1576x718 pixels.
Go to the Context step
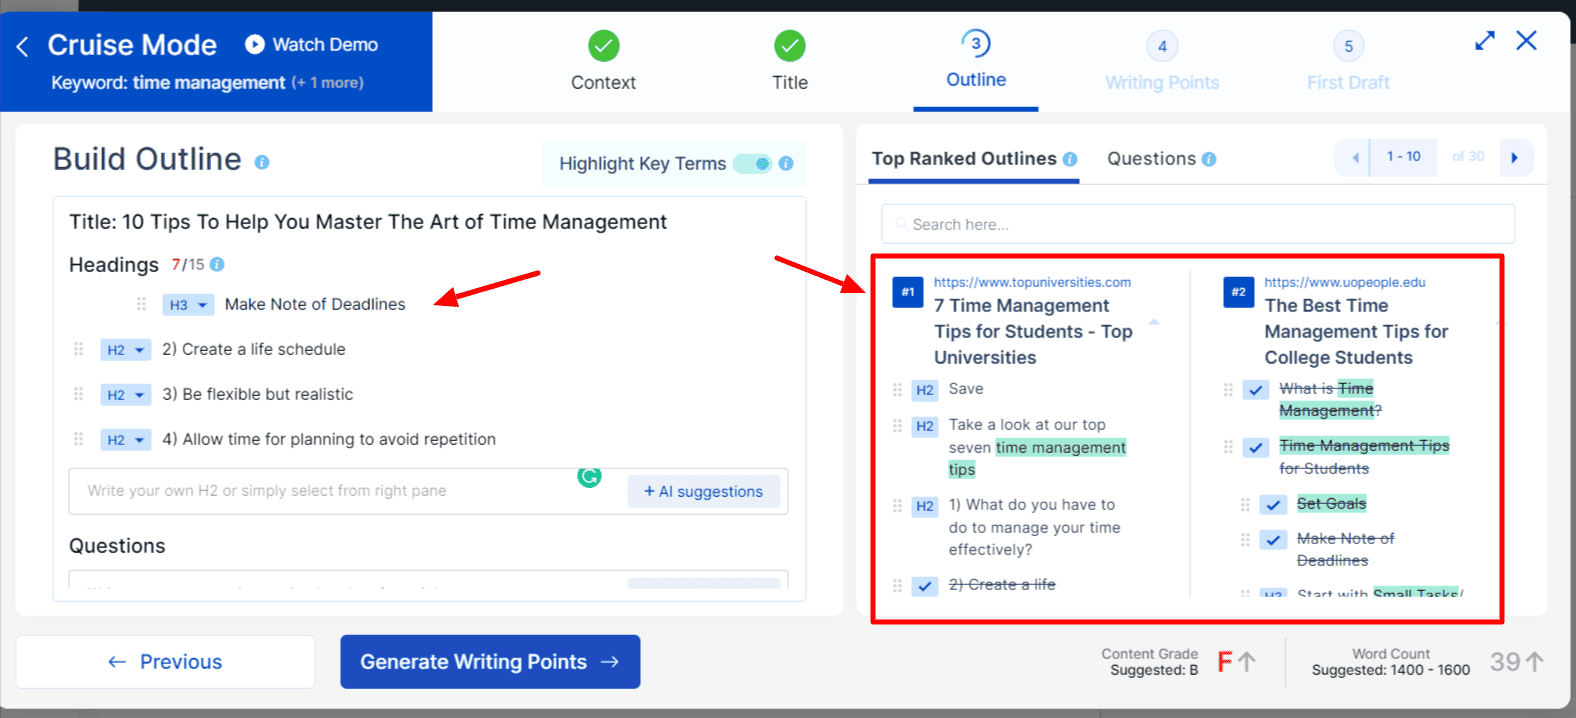[x=603, y=61]
